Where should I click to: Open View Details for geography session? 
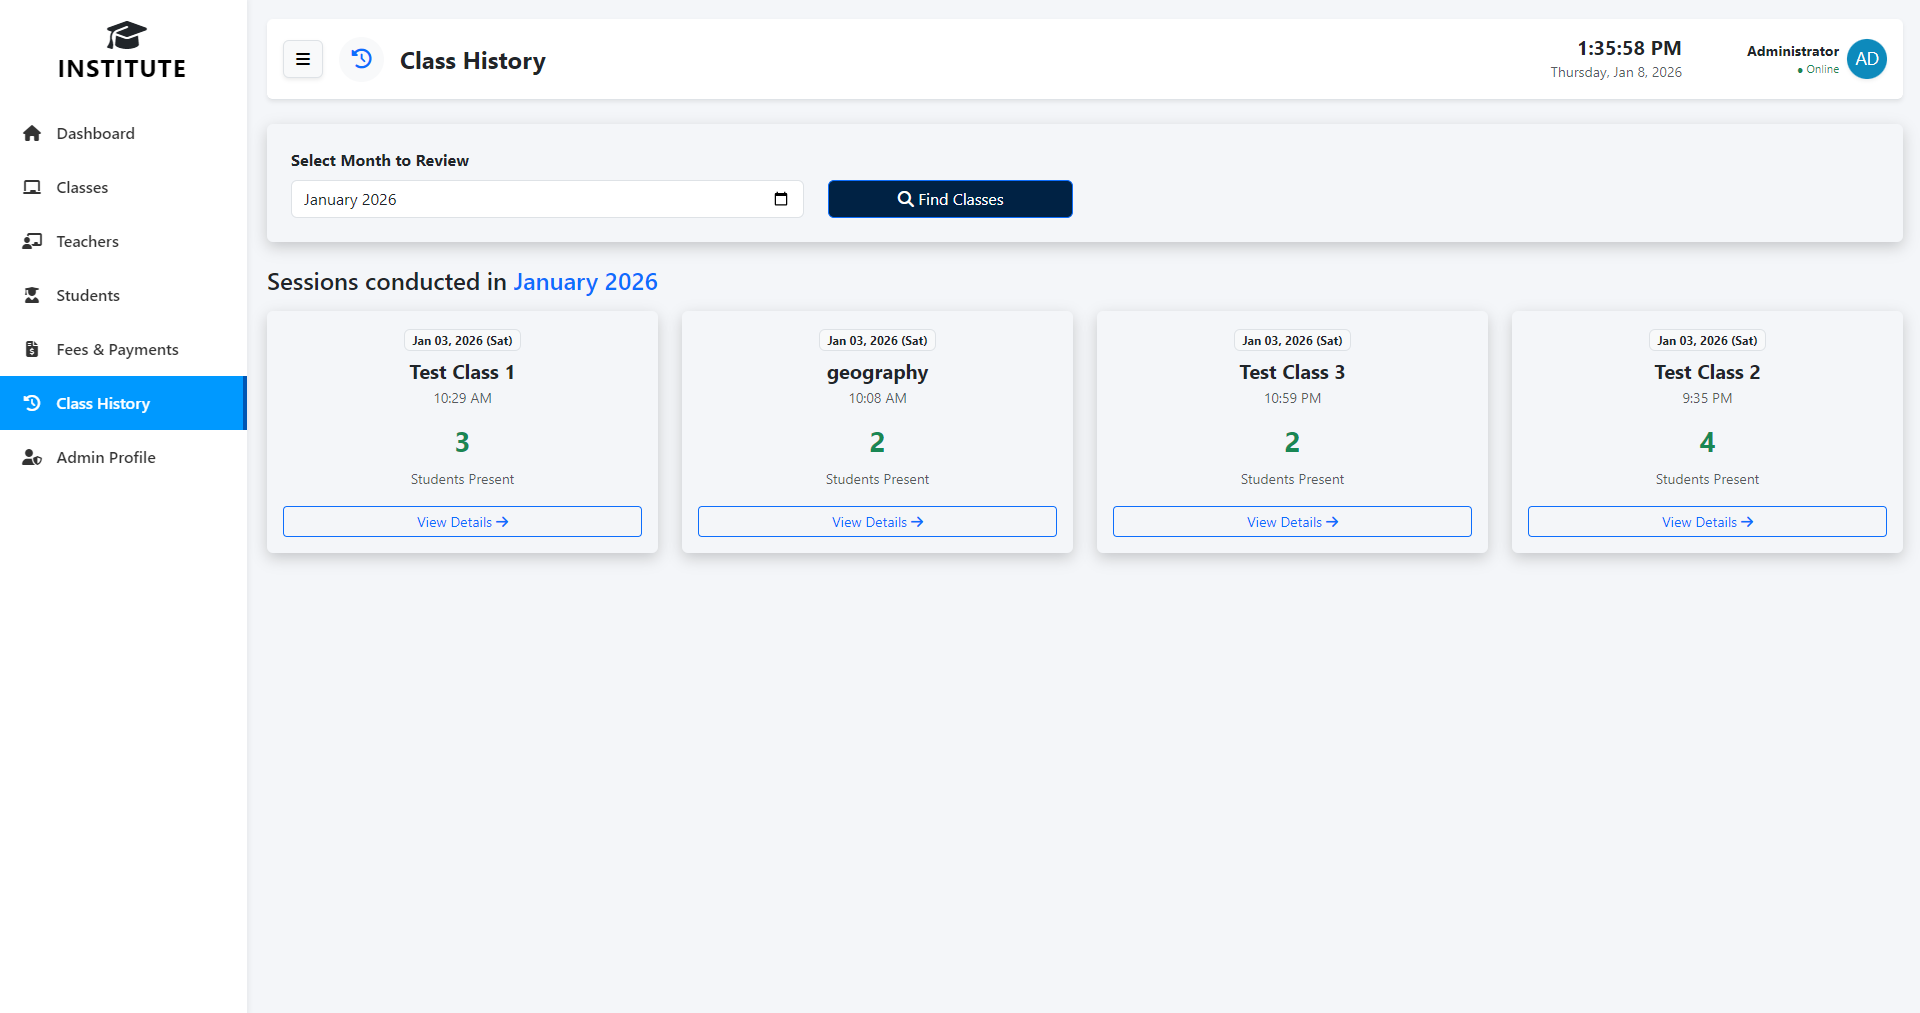(877, 522)
